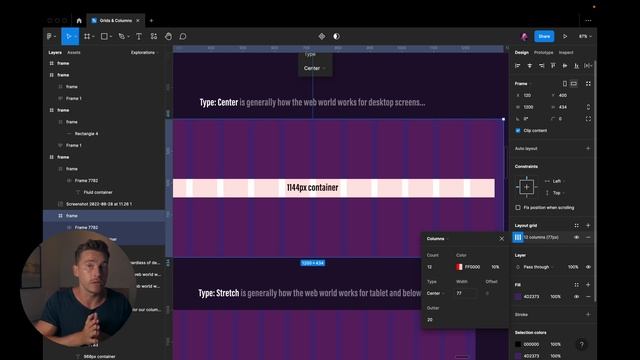Screen dimensions: 640x360
Task: Add a stroke
Action: click(x=588, y=314)
